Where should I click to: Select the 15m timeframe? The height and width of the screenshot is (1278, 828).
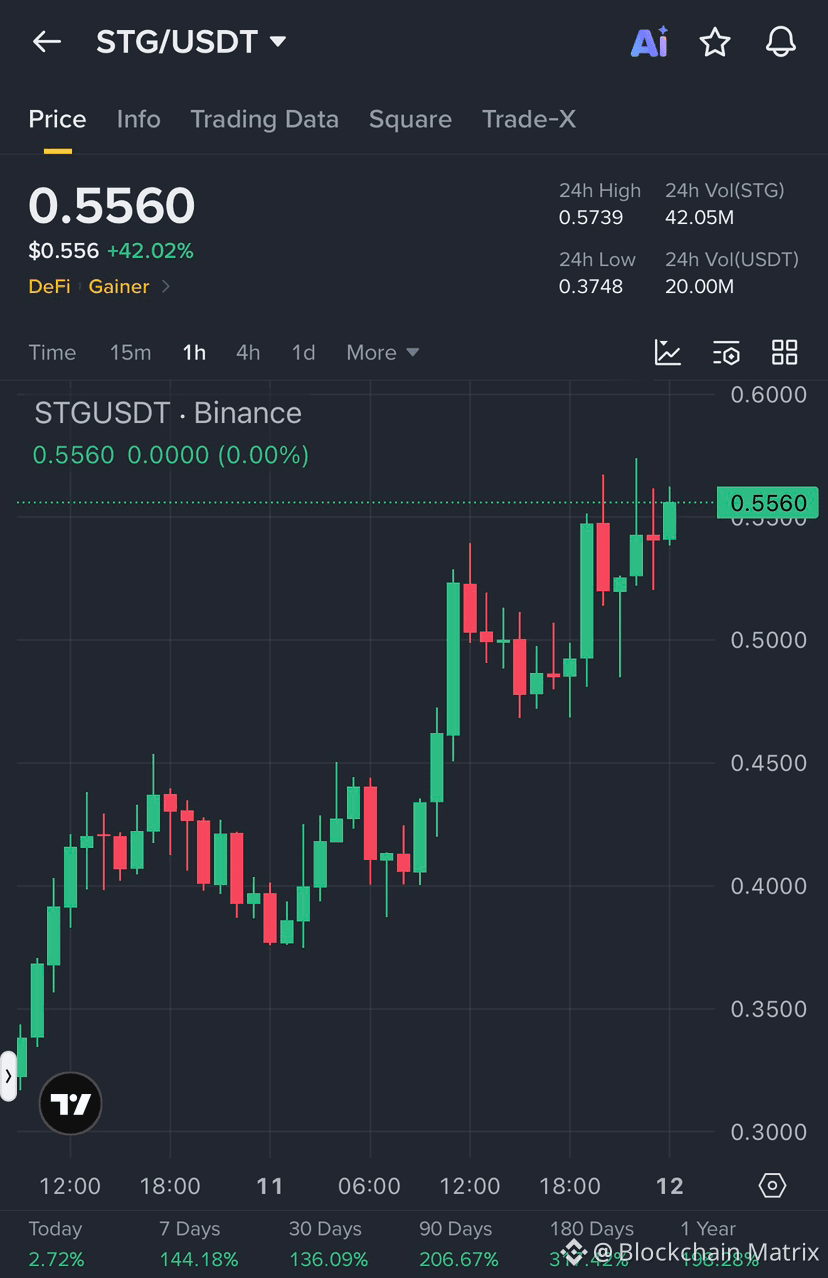pos(130,352)
